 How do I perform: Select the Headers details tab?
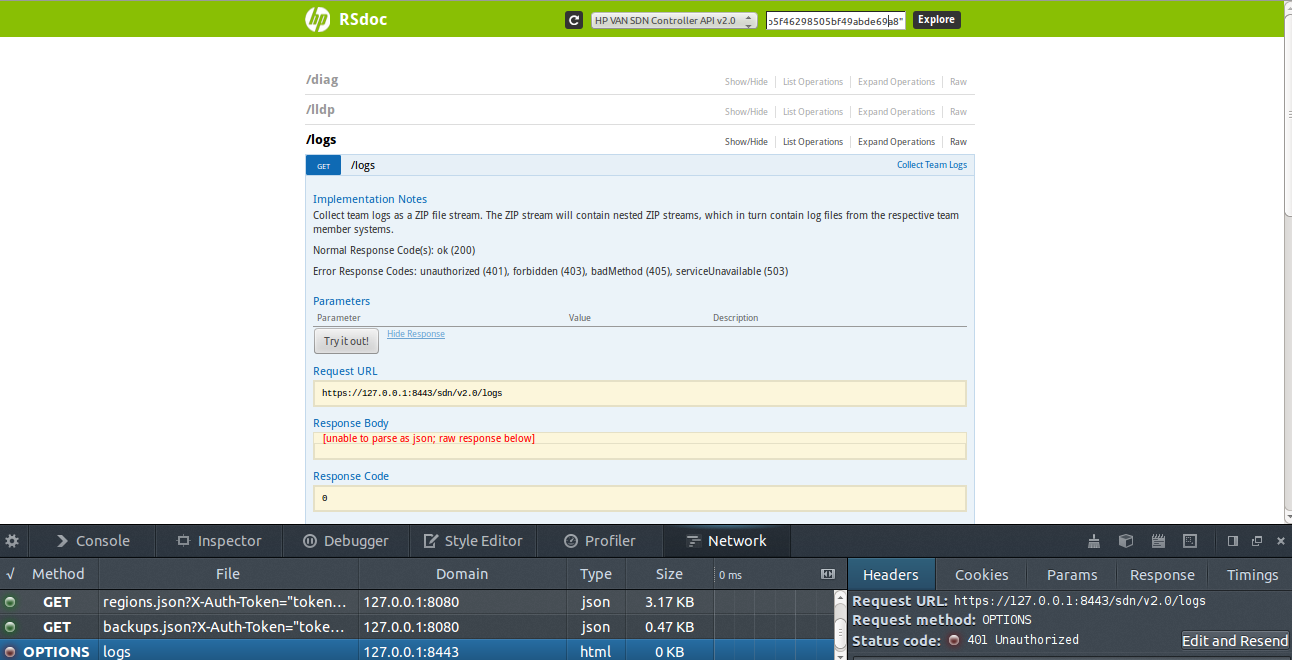click(891, 575)
